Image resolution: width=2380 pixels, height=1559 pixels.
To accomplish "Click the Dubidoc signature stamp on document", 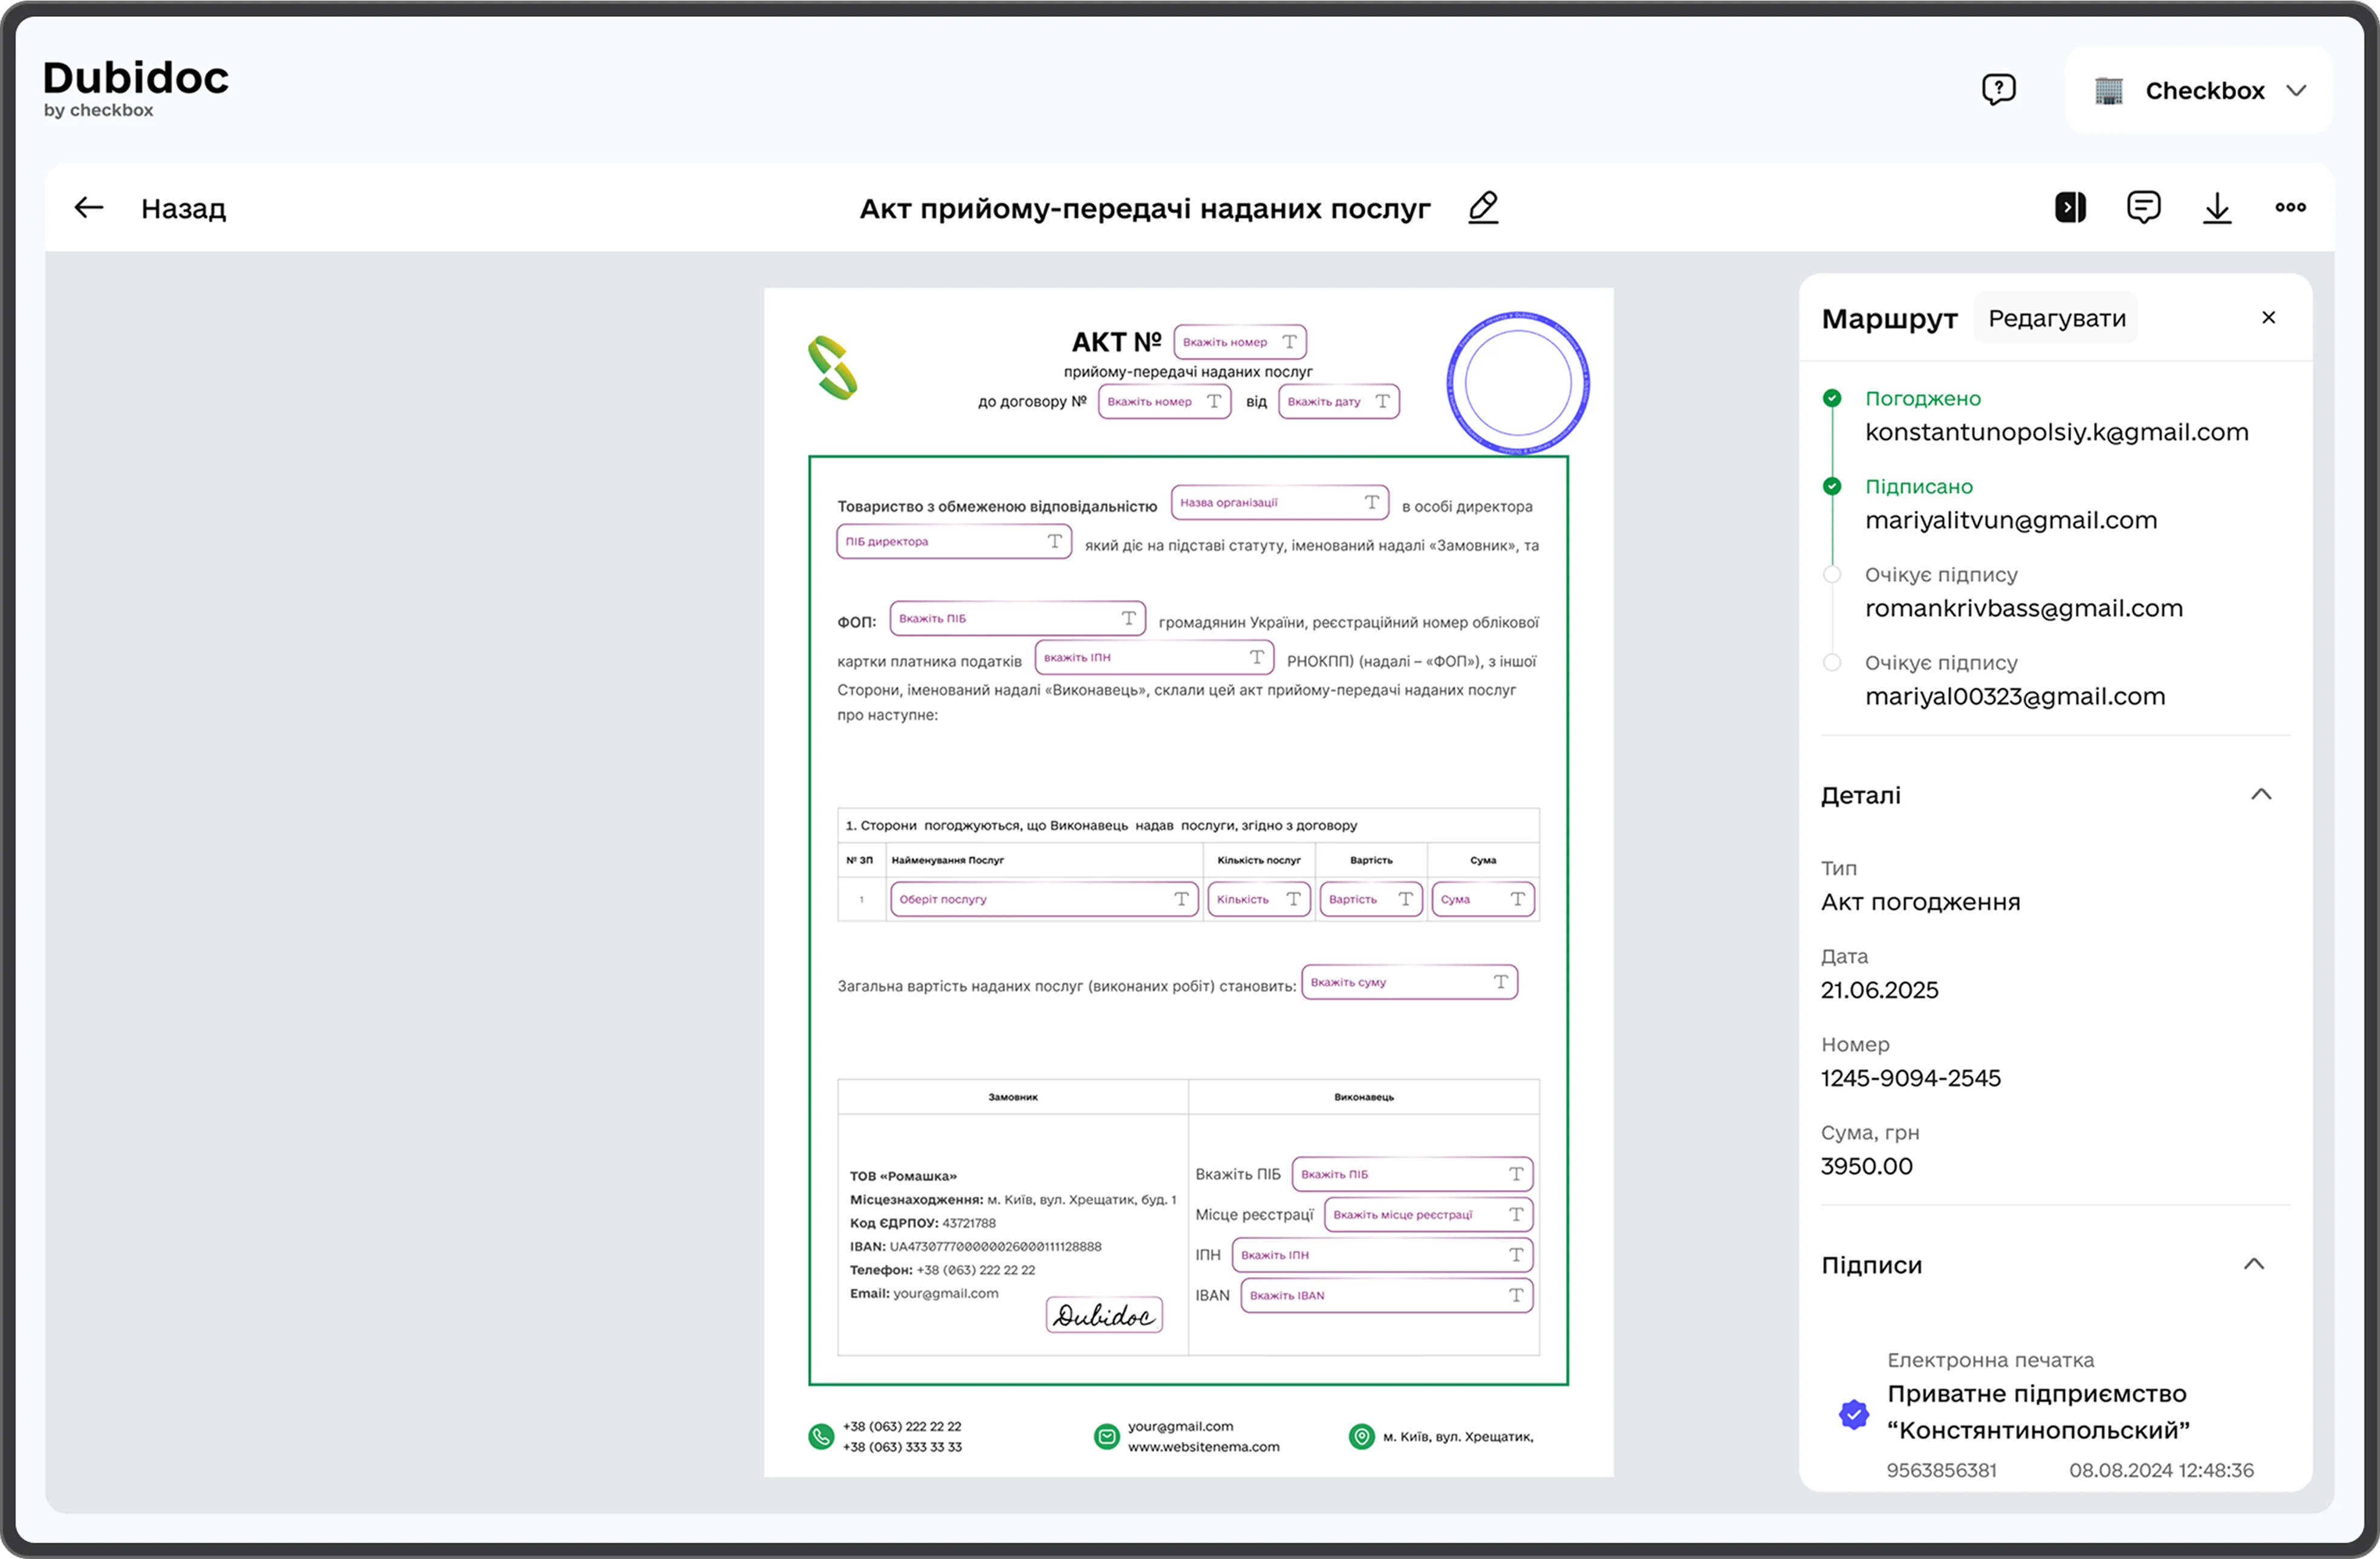I will pos(1104,1315).
